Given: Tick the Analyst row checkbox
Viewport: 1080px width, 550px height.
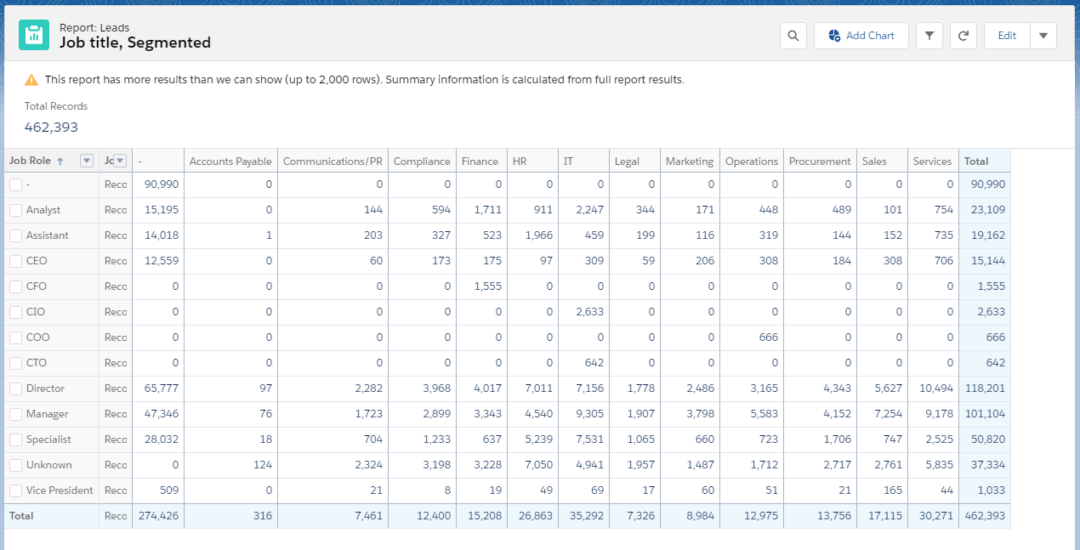Looking at the screenshot, I should [x=15, y=210].
